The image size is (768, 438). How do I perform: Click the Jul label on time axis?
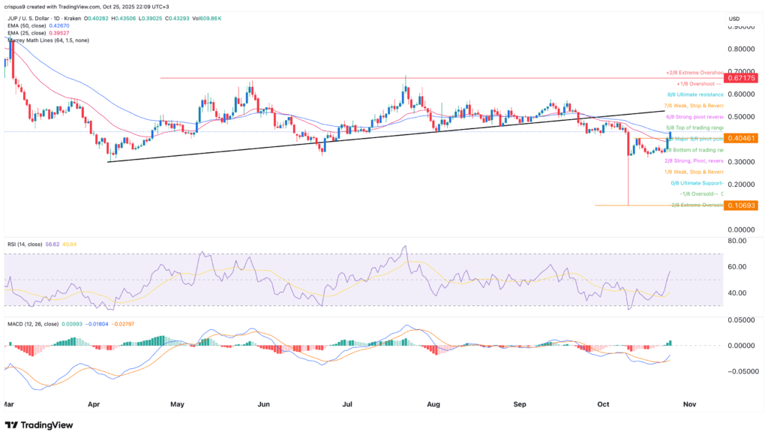pos(347,404)
